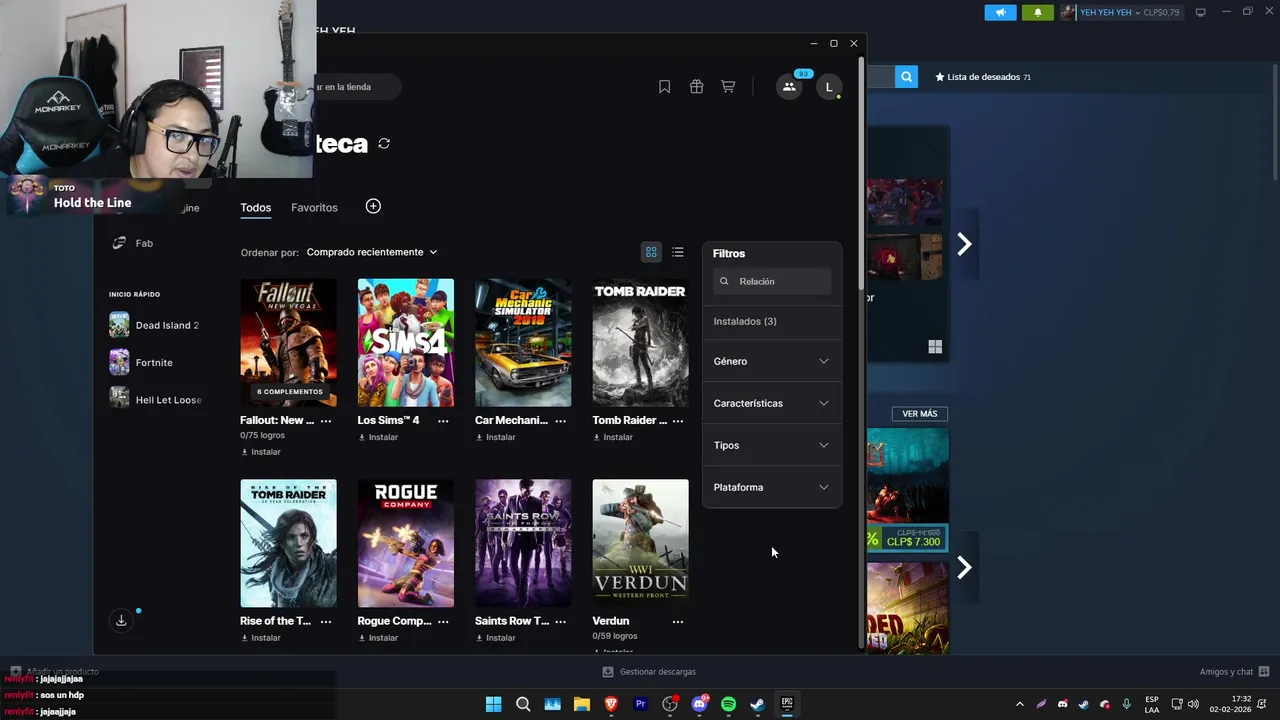Open the gift box icon in Epic header
Image resolution: width=1280 pixels, height=720 pixels.
(696, 87)
